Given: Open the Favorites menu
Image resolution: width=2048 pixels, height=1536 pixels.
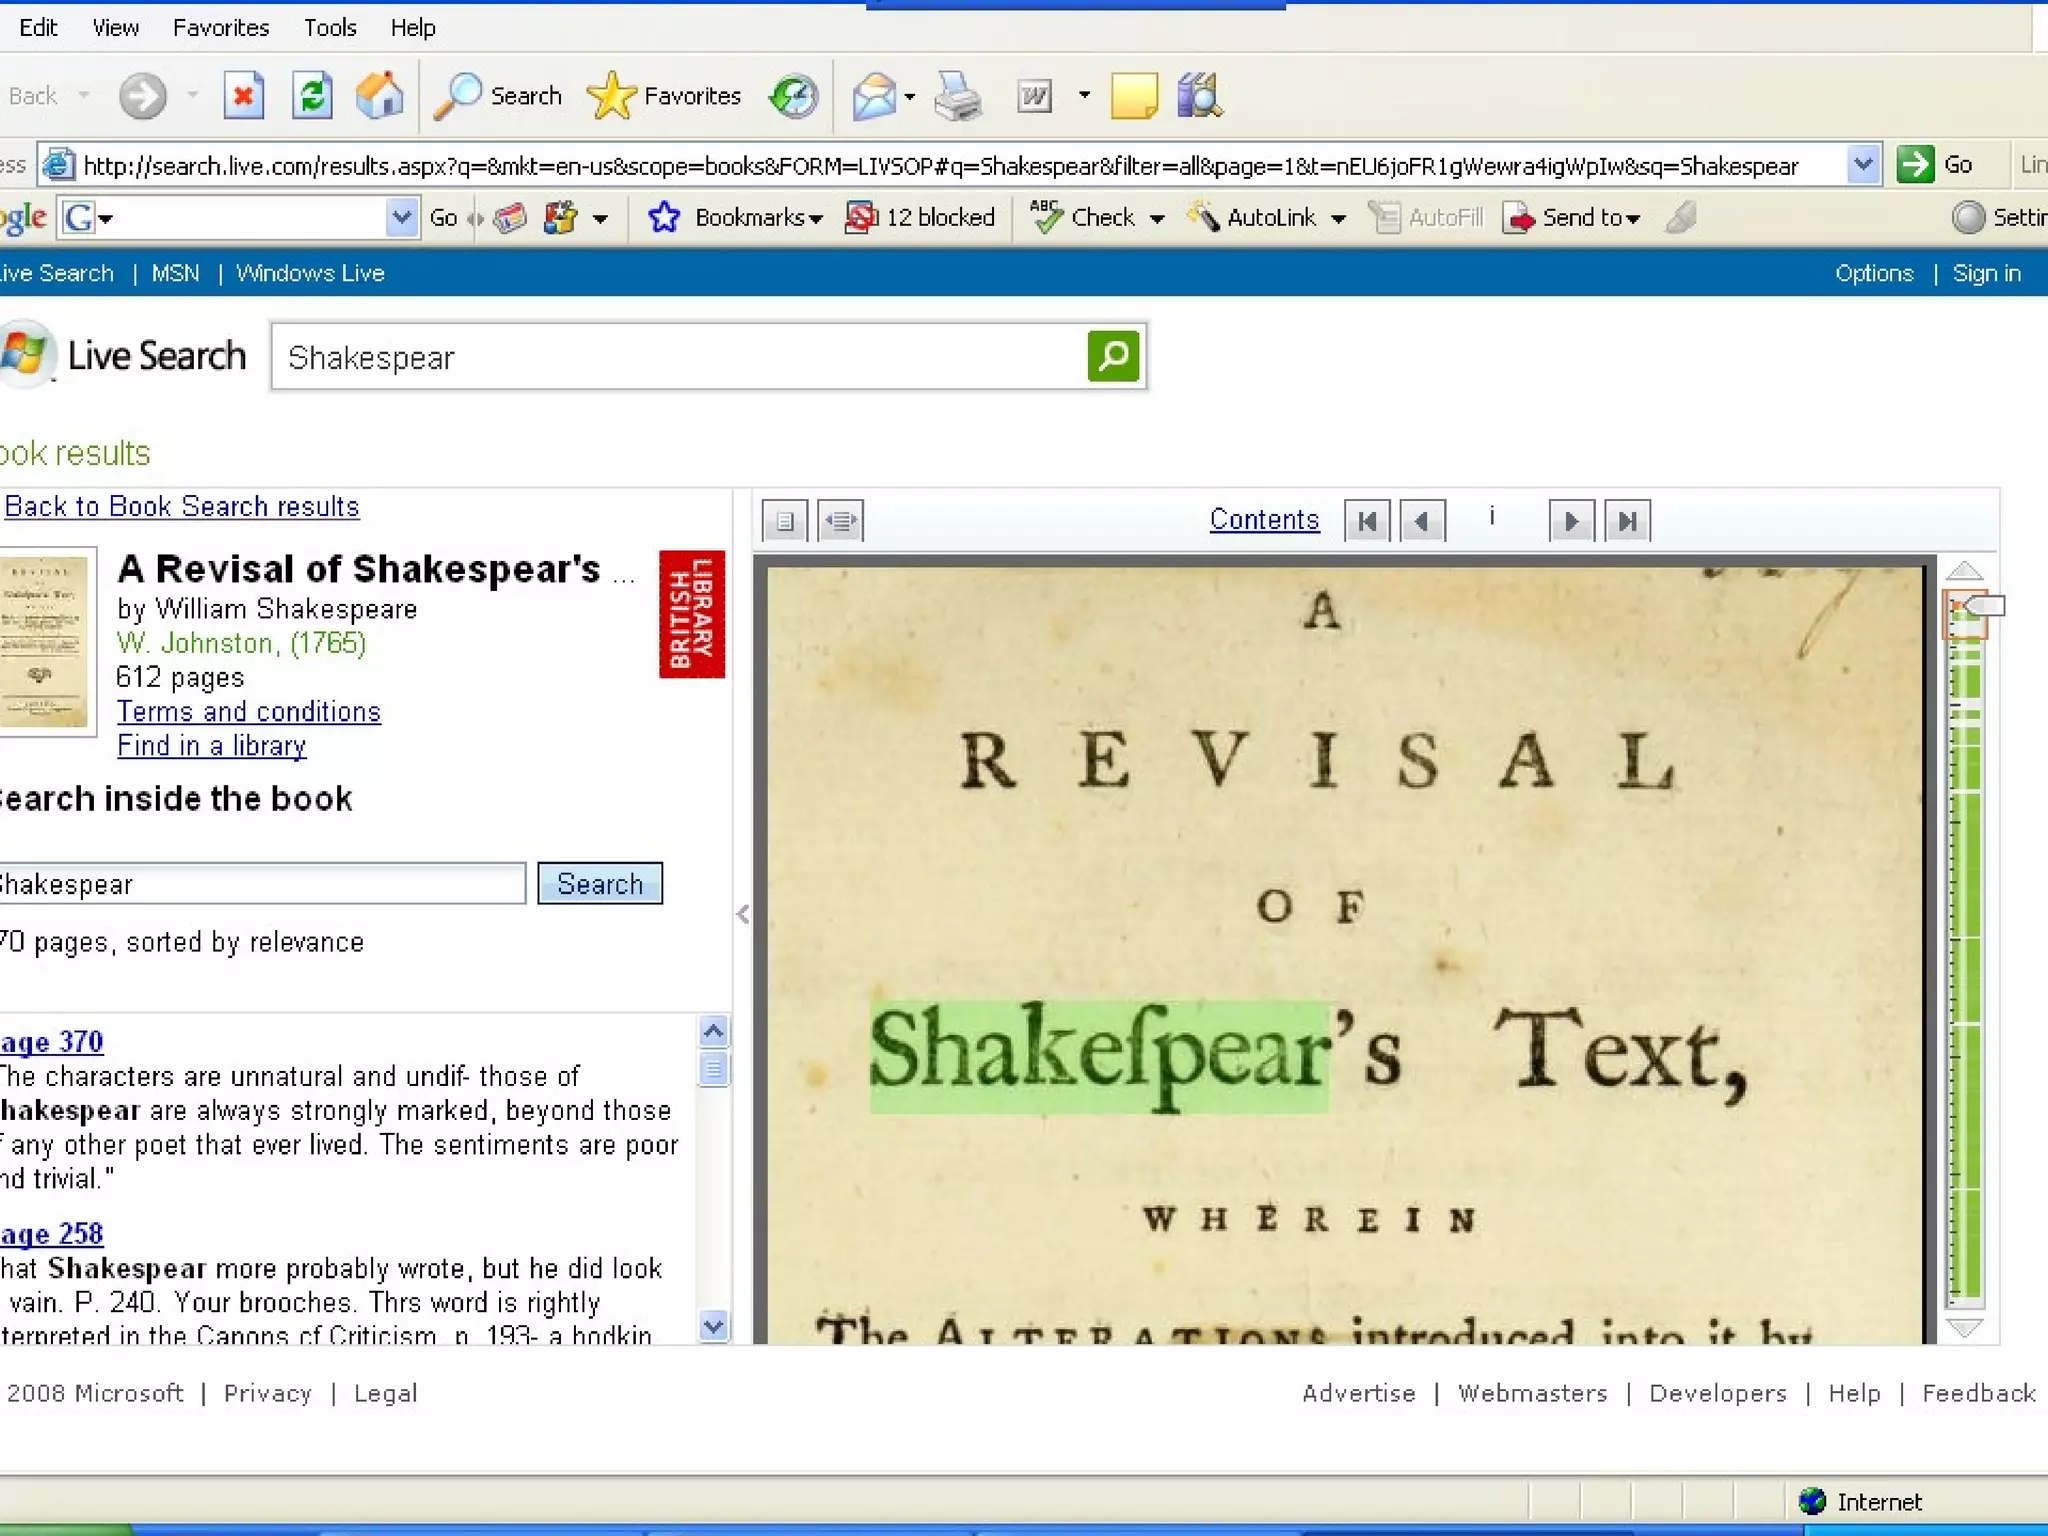Looking at the screenshot, I should point(220,27).
